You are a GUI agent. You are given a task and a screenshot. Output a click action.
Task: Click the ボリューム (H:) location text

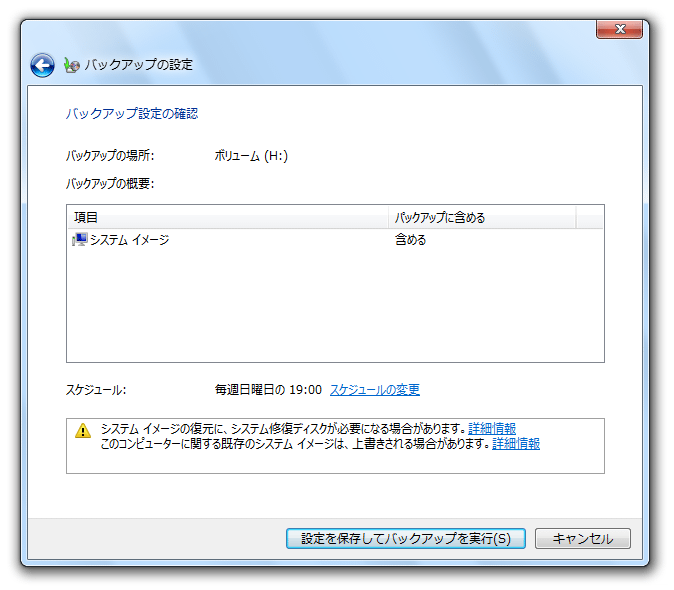coord(251,156)
